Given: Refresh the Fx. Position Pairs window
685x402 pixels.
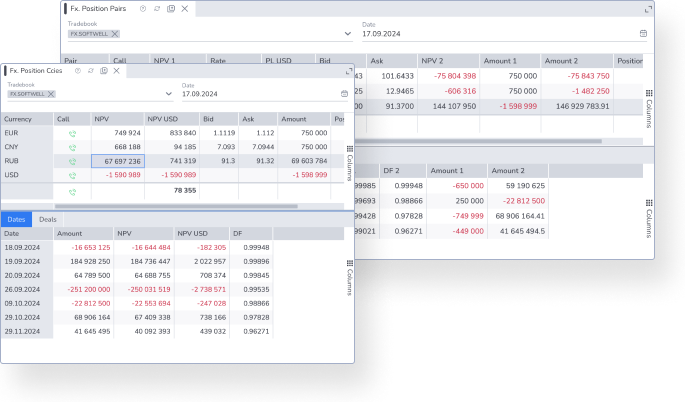Looking at the screenshot, I should 156,8.
